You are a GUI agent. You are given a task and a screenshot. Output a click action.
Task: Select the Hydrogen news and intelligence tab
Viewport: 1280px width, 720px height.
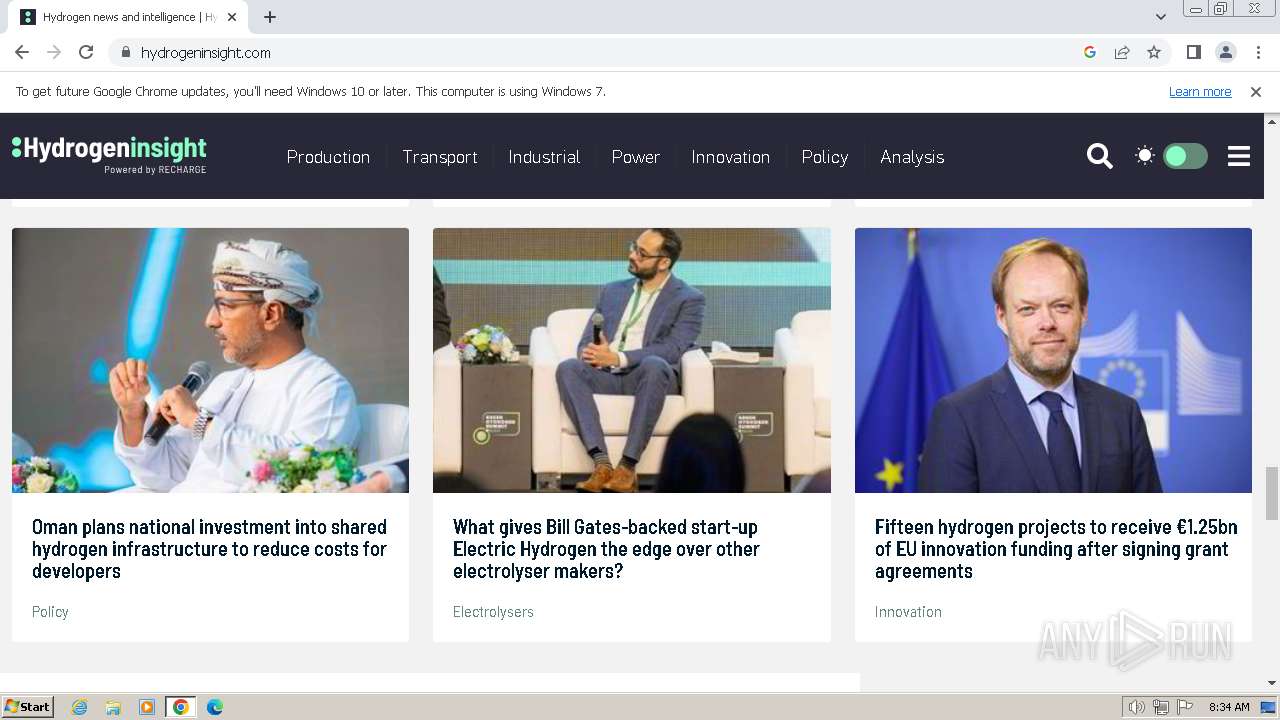(x=130, y=17)
